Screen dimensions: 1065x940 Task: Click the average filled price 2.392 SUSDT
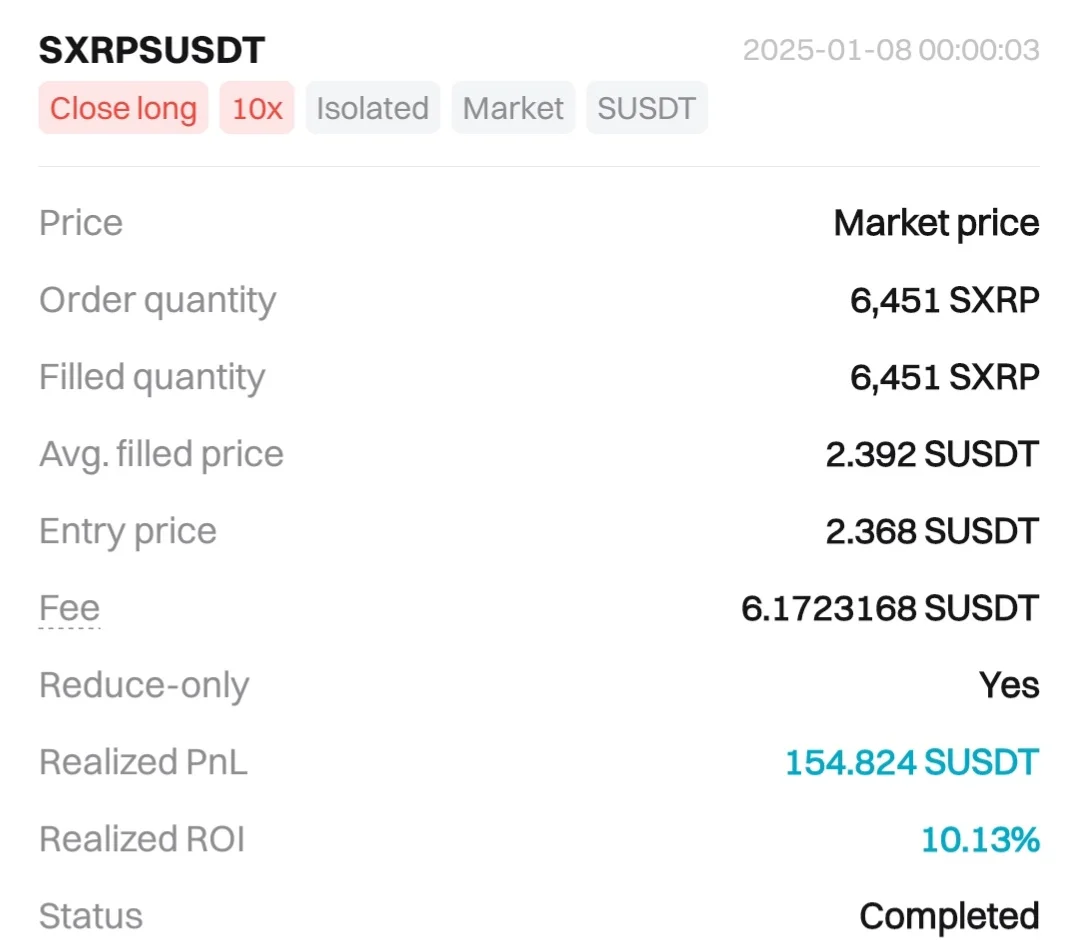click(x=932, y=454)
